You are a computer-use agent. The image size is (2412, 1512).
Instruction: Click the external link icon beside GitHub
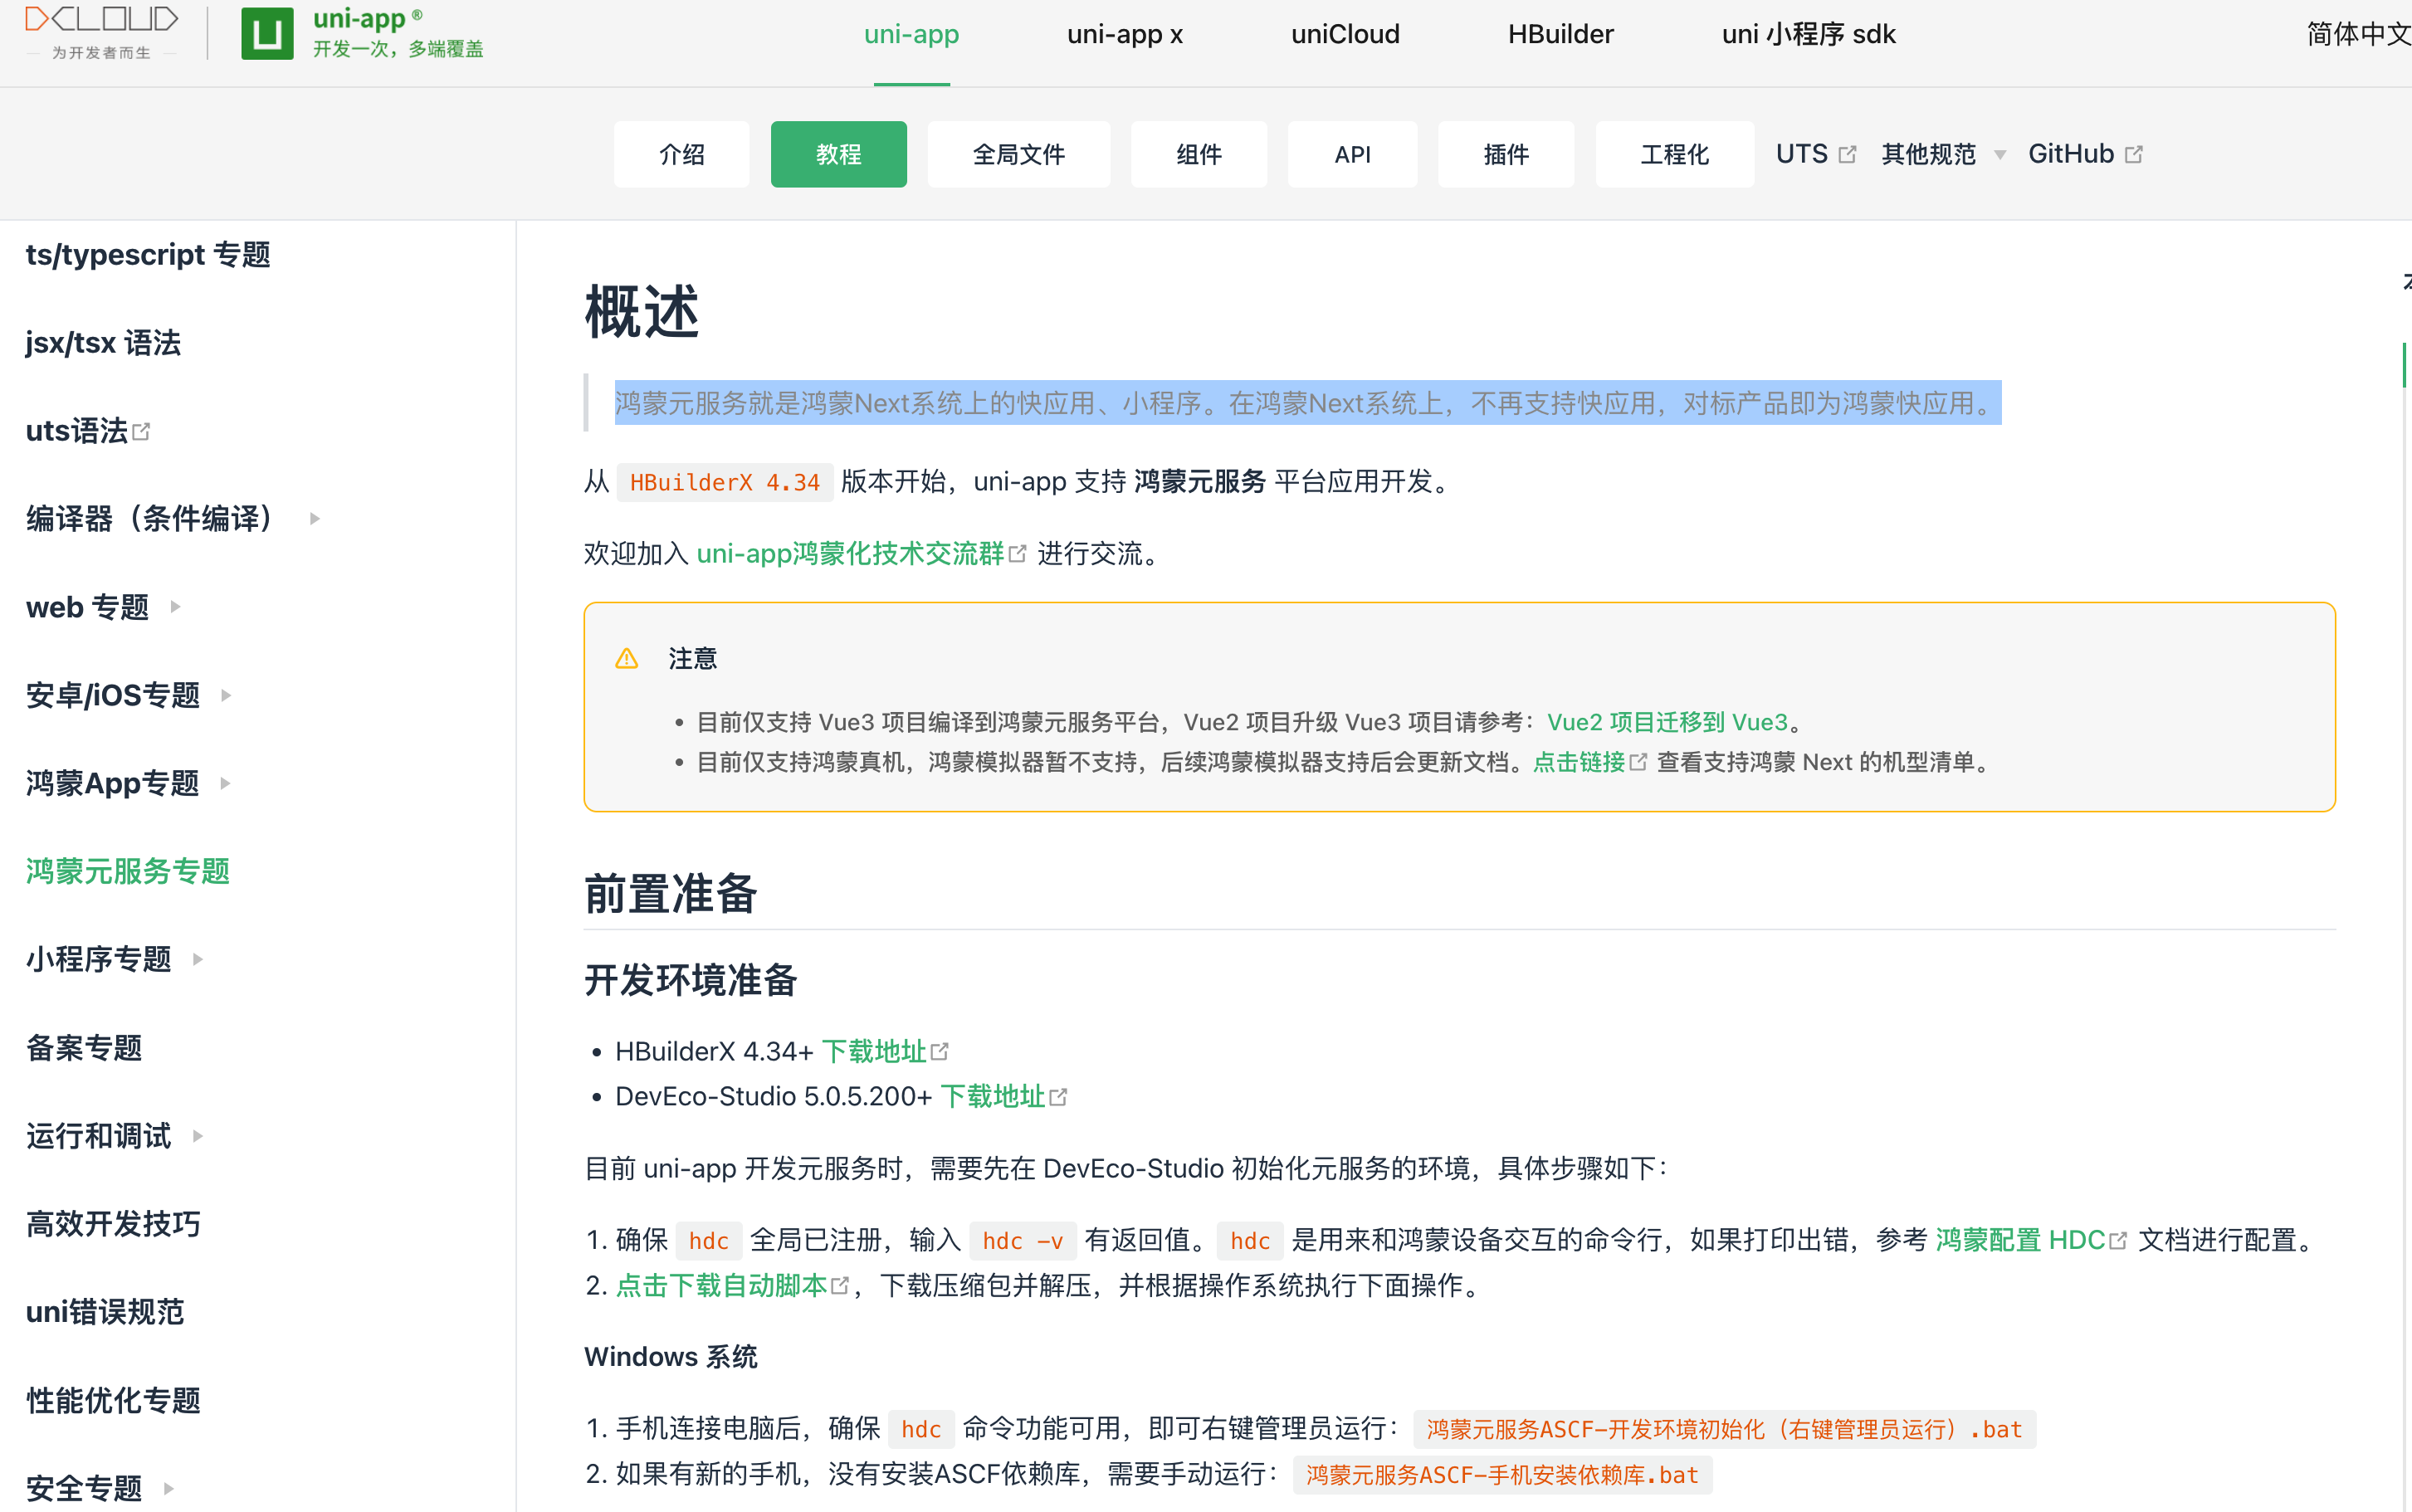point(2134,155)
